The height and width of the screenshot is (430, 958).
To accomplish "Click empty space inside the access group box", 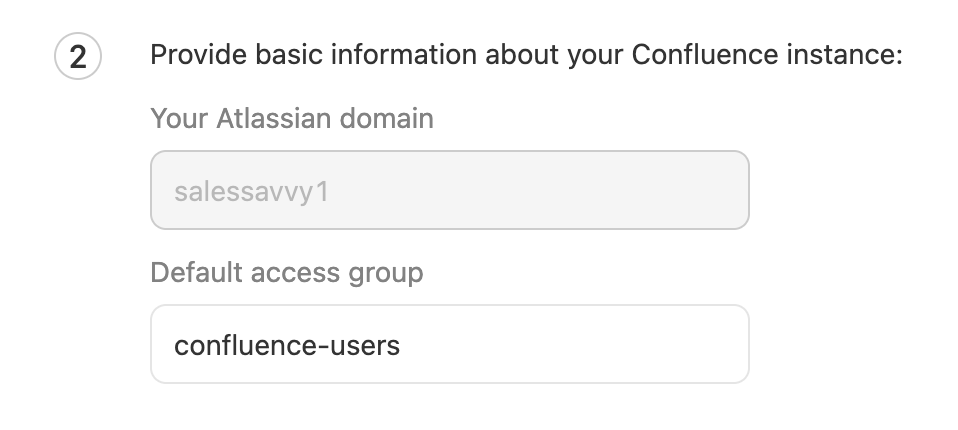I will click(x=600, y=345).
